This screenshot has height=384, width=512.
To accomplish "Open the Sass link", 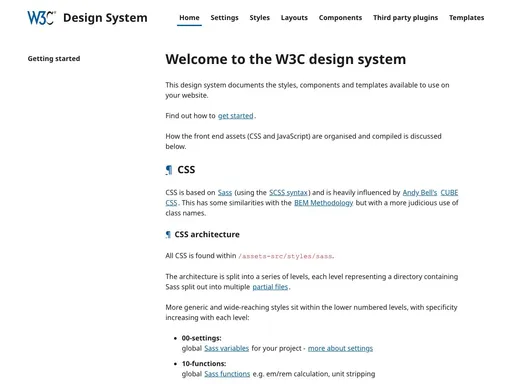I will click(x=225, y=193).
